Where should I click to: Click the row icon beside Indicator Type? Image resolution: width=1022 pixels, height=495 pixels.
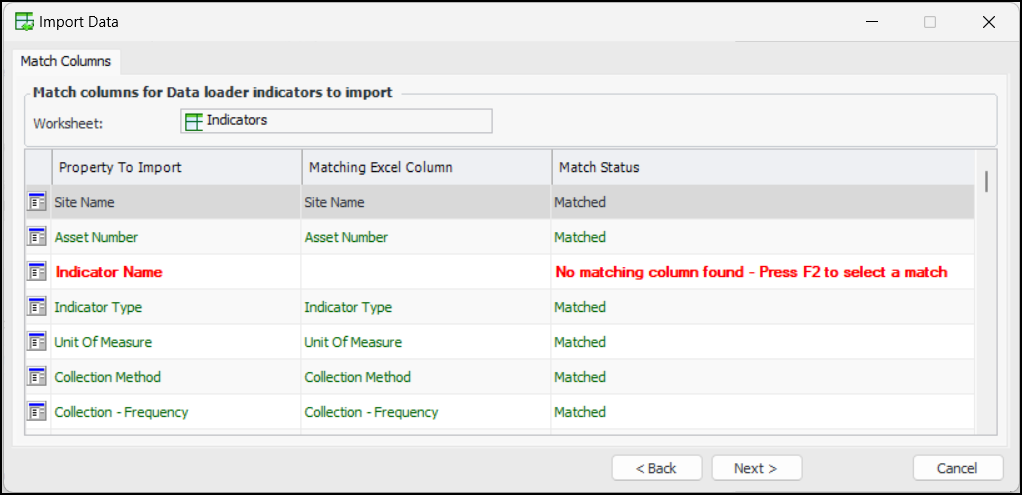(x=37, y=307)
